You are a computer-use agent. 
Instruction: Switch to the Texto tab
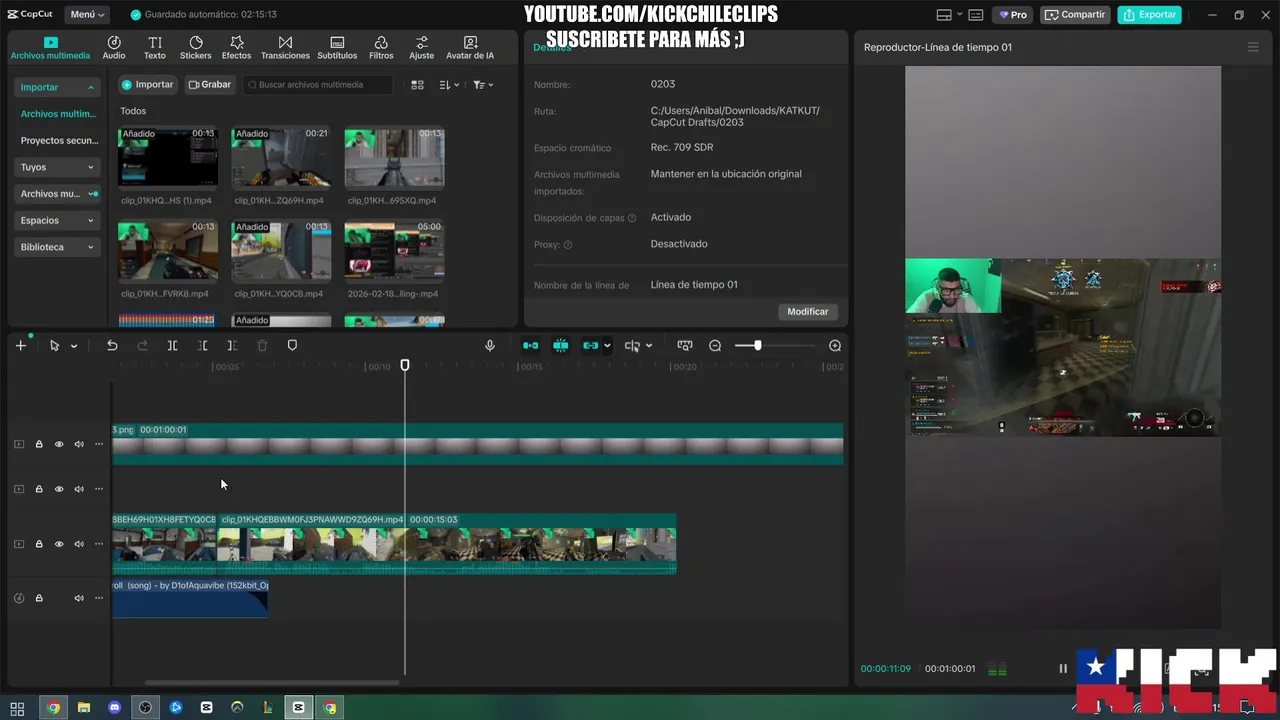[x=155, y=48]
